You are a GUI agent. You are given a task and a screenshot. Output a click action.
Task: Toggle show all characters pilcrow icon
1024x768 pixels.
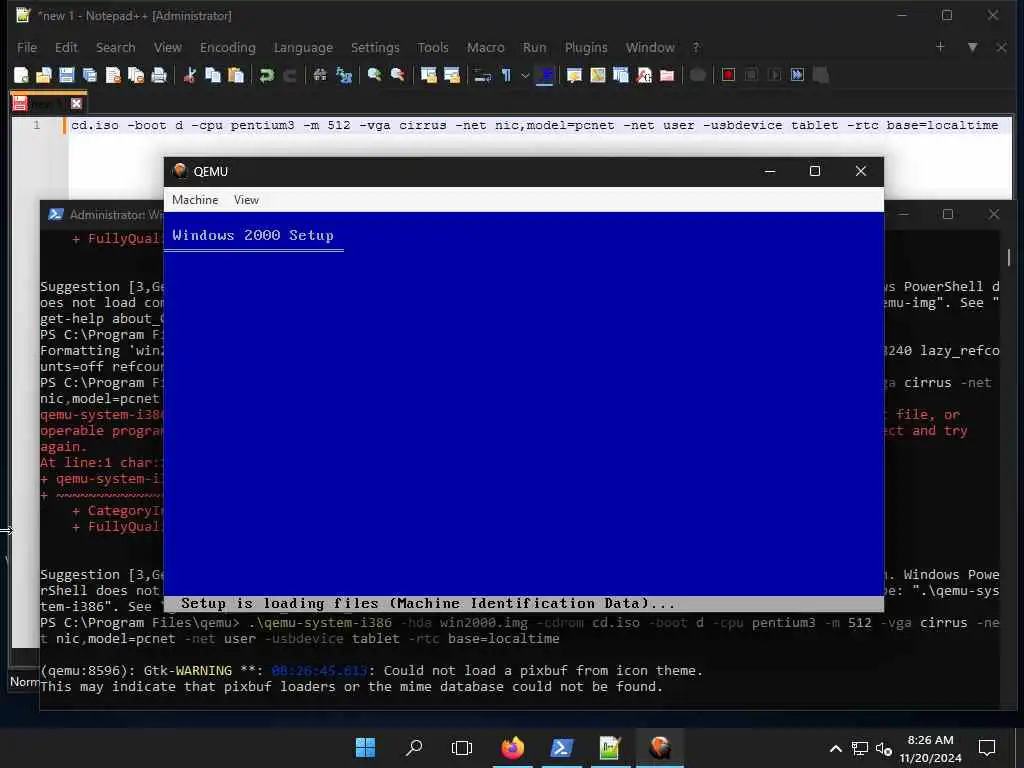tap(505, 75)
